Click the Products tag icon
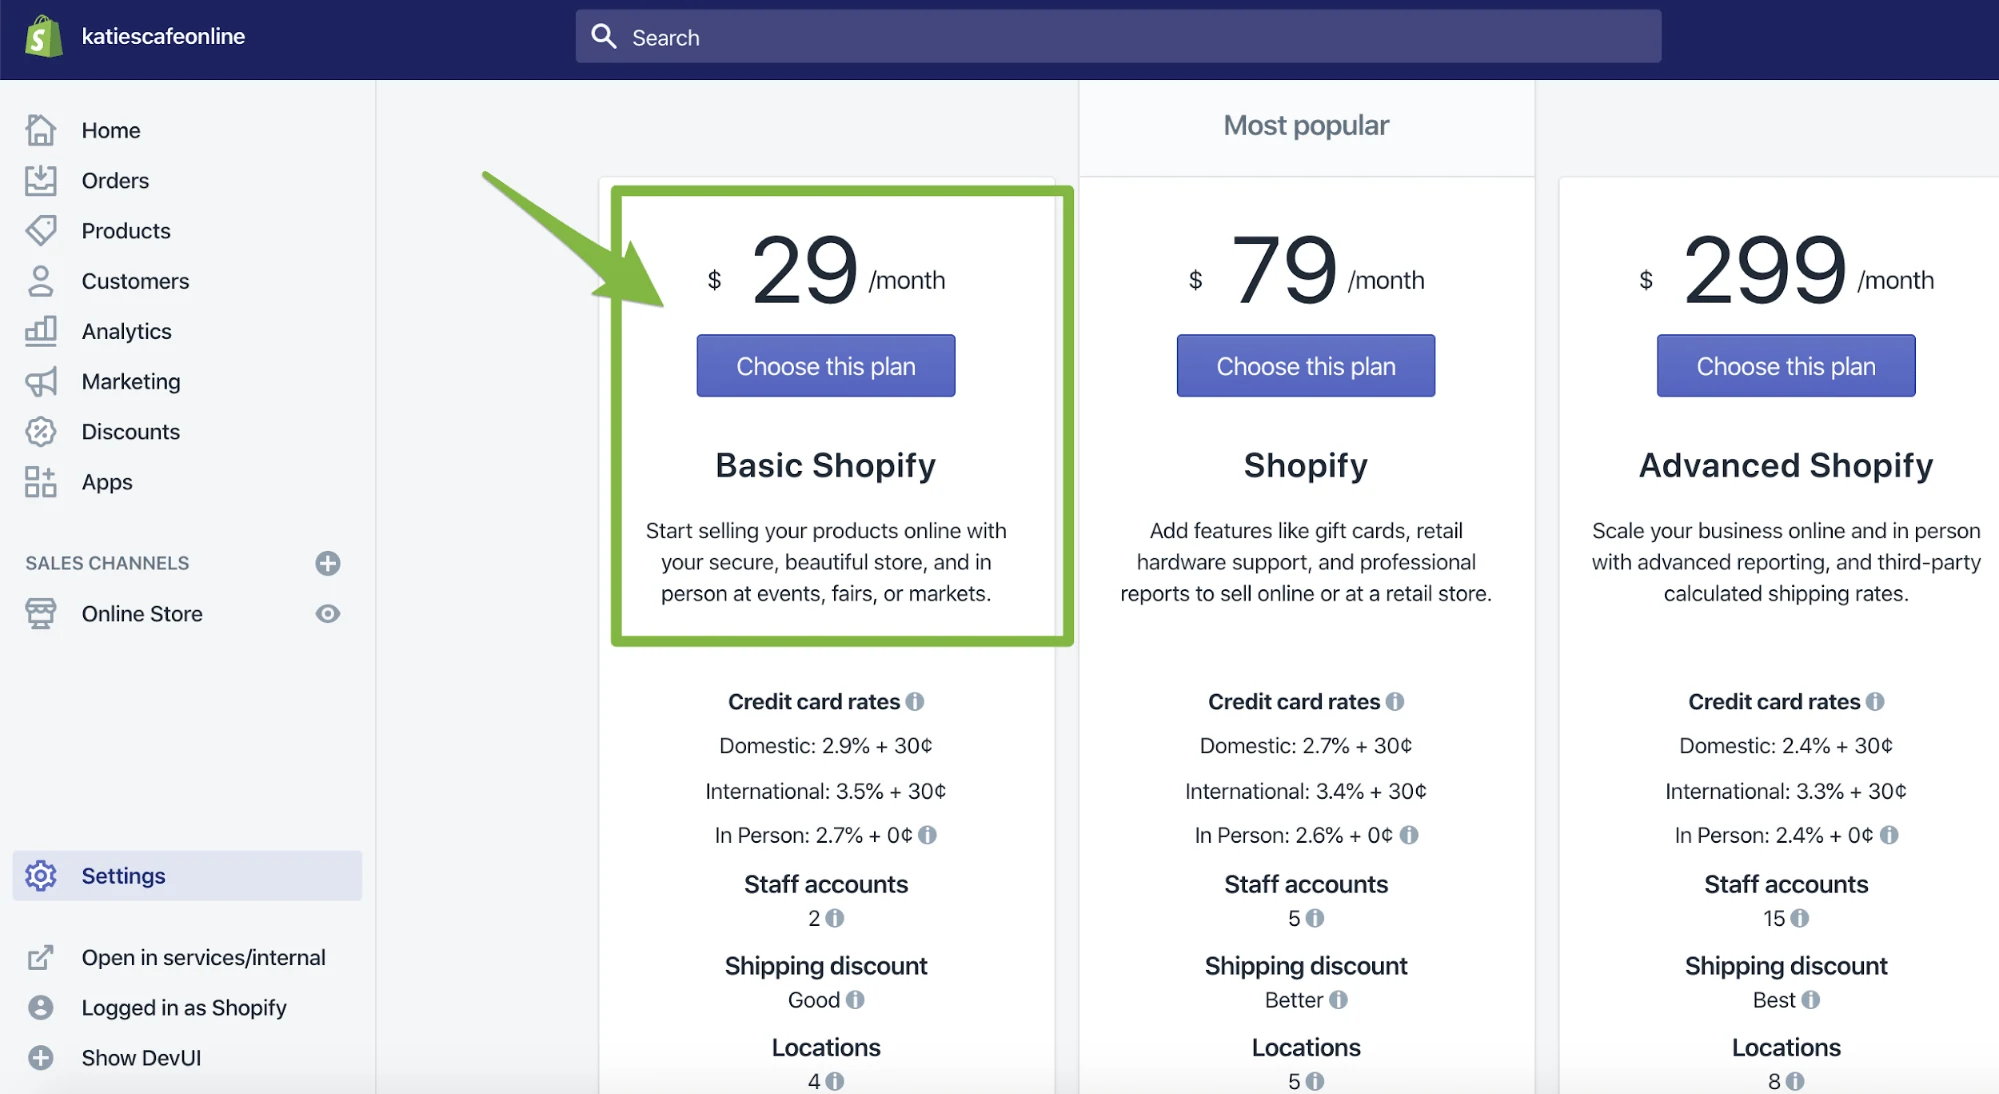The image size is (1999, 1094). 41,230
